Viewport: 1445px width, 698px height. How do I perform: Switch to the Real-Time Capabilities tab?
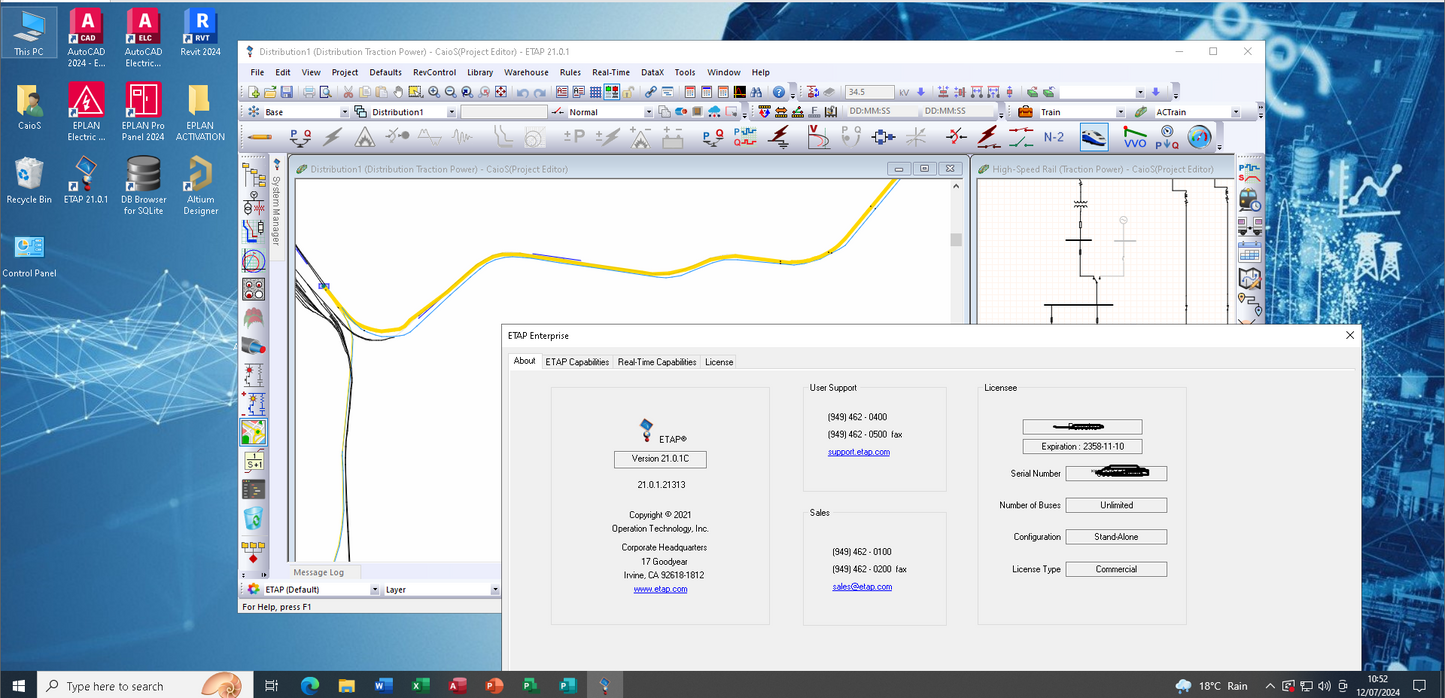pos(657,362)
